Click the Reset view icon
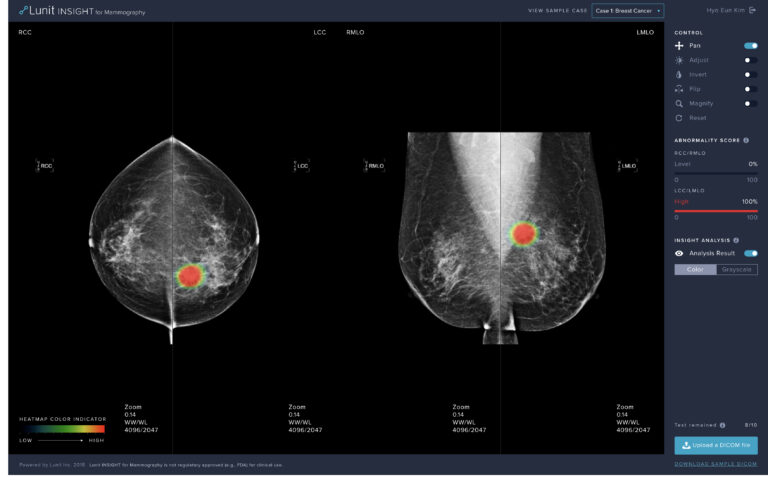 click(x=680, y=118)
